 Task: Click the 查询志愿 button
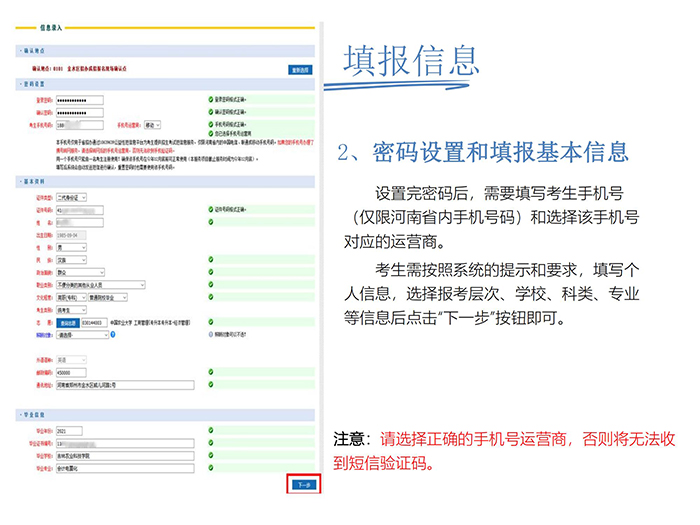click(67, 323)
